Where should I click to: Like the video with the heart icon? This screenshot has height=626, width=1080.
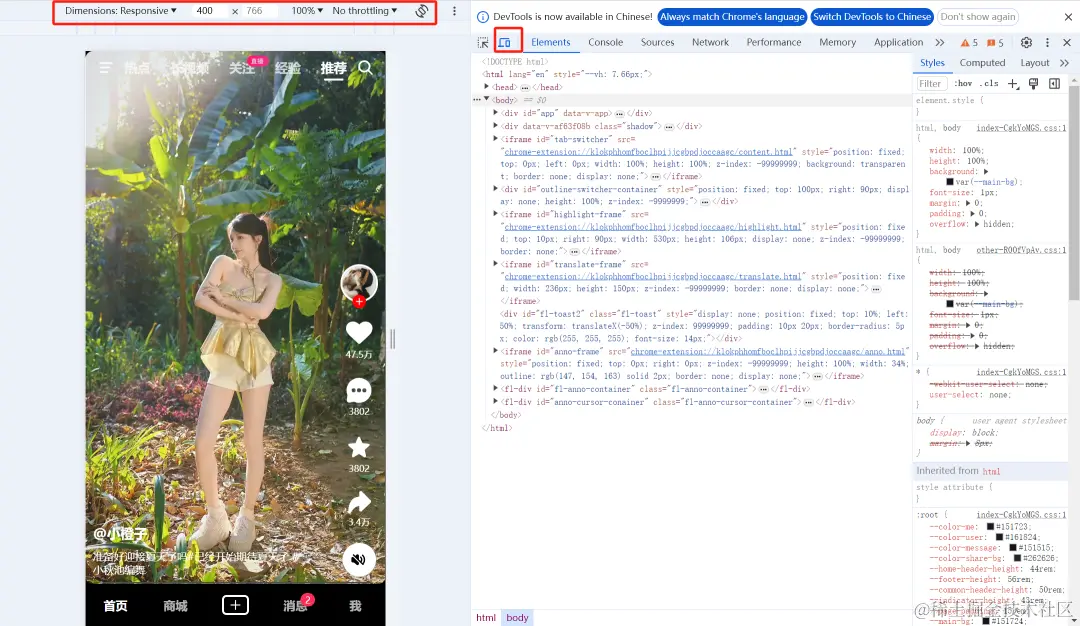(359, 333)
